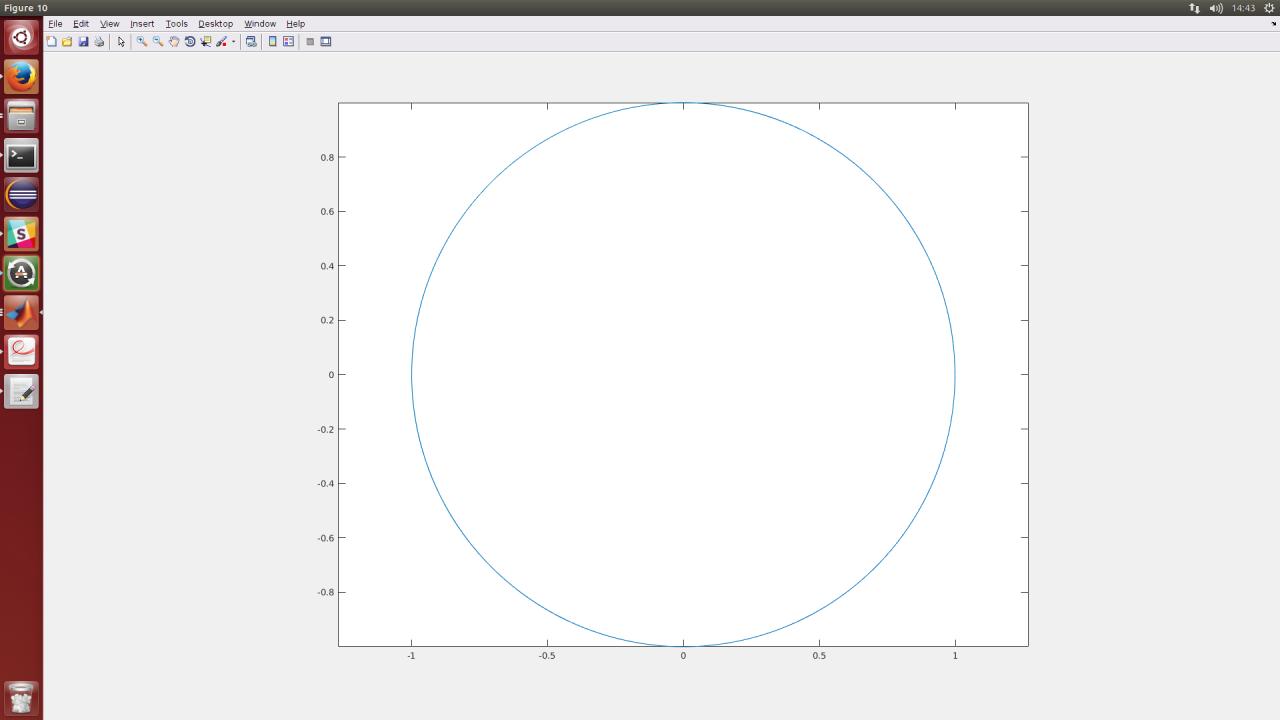Viewport: 1280px width, 720px height.
Task: Click the x-axis tick label 1
Action: (955, 656)
